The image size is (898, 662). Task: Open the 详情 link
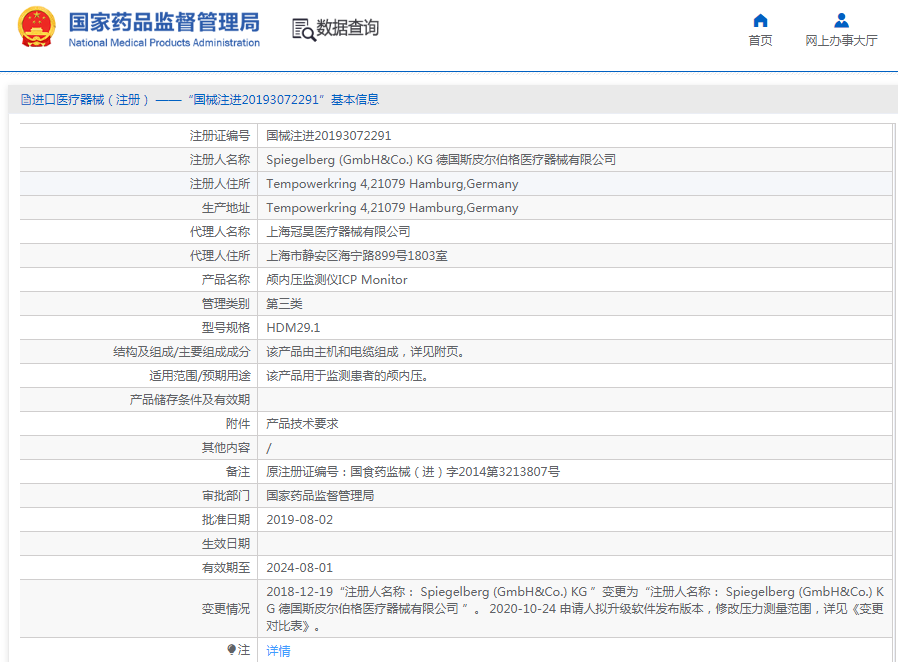pos(278,651)
